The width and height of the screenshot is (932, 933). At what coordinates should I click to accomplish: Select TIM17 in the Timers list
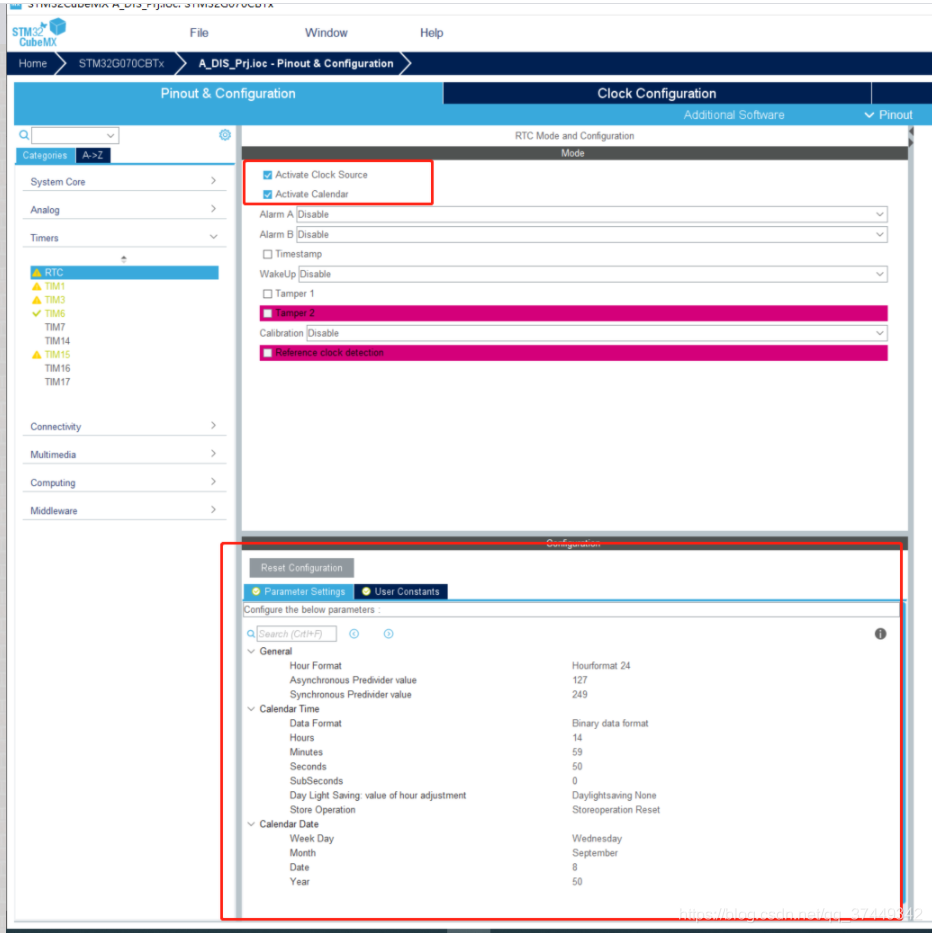(x=57, y=382)
